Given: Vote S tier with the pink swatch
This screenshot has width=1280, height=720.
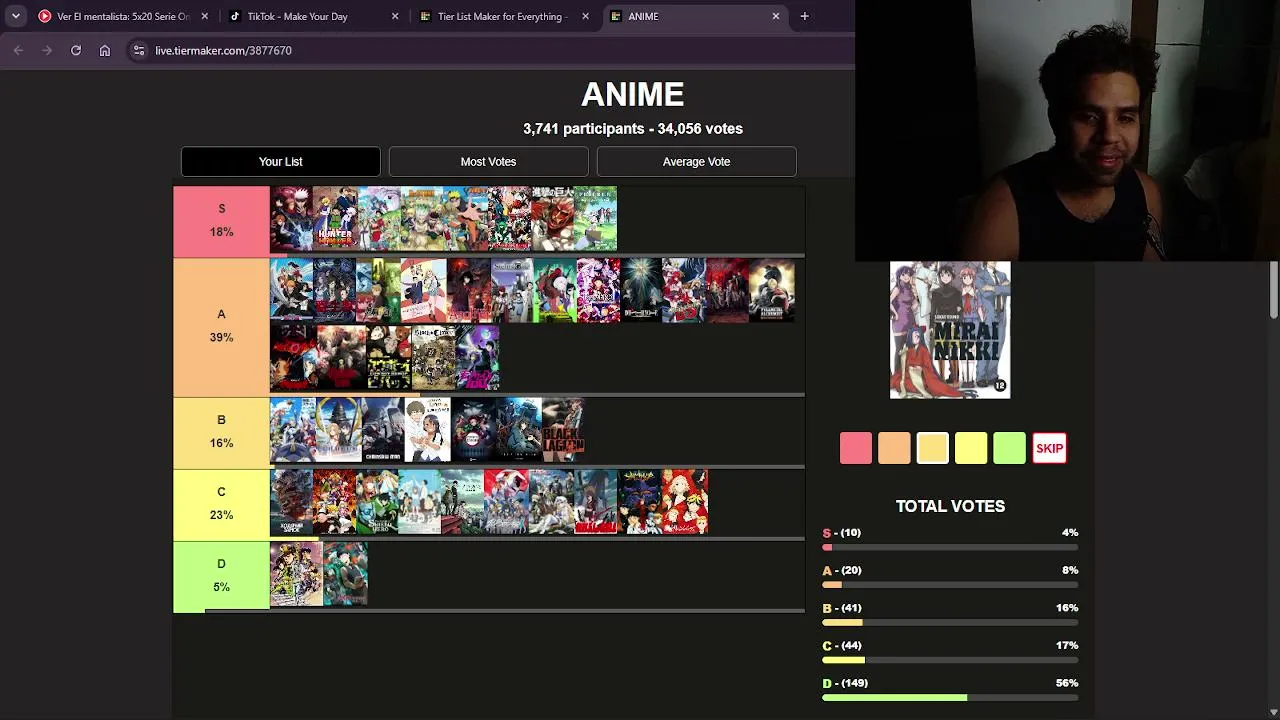Looking at the screenshot, I should point(856,448).
